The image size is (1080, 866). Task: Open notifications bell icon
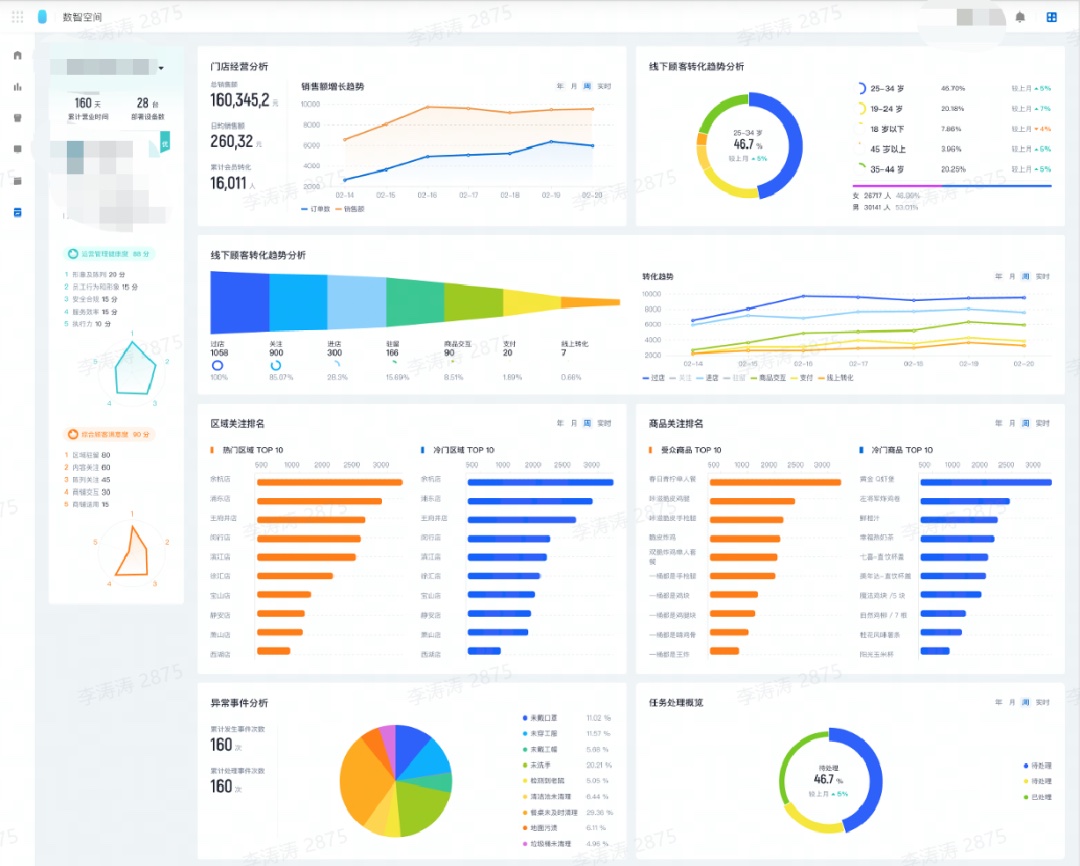(x=1020, y=17)
